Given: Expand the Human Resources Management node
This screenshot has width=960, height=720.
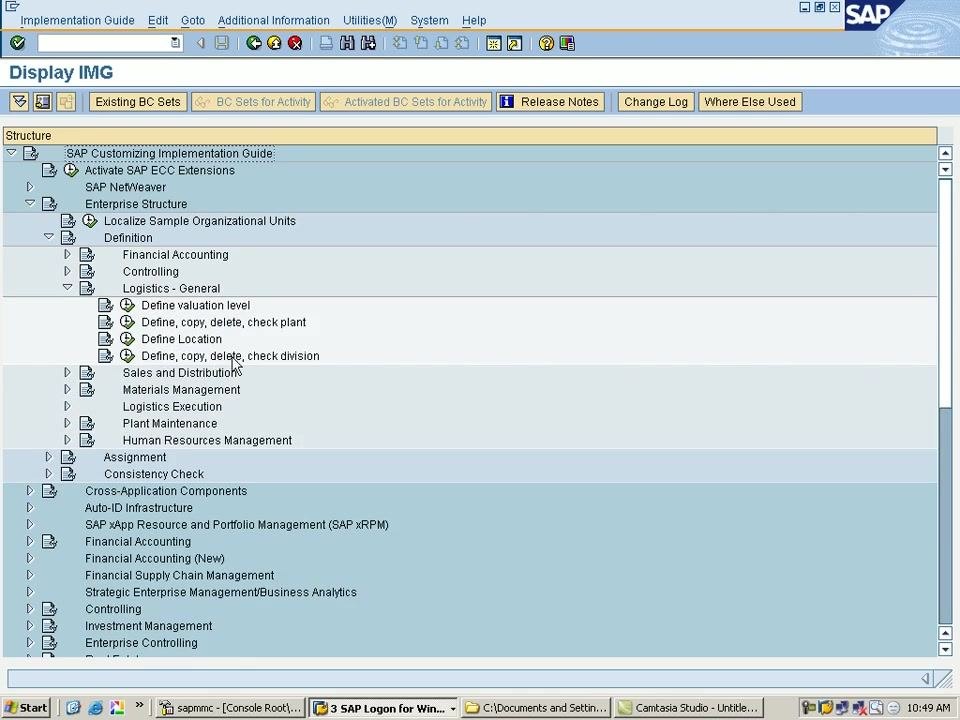Looking at the screenshot, I should [x=67, y=440].
